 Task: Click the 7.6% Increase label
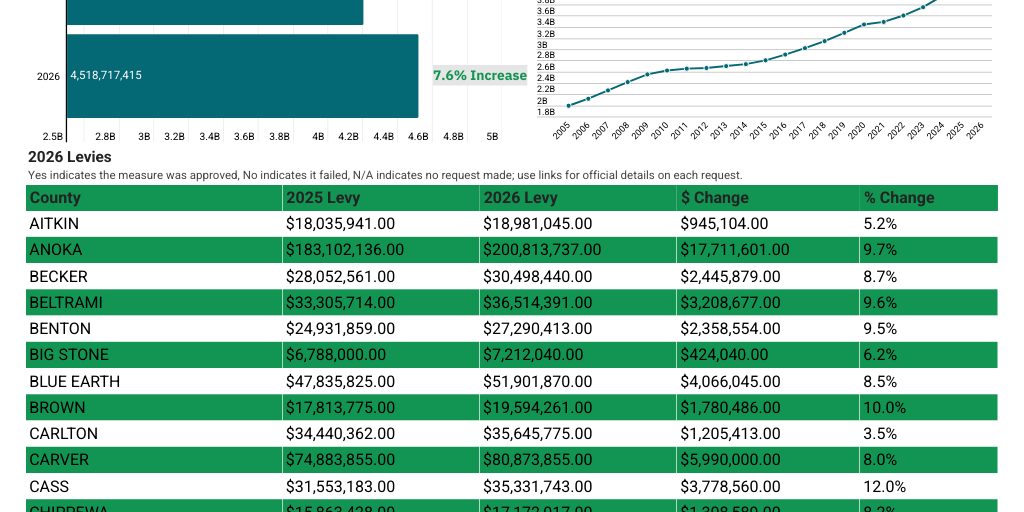tap(480, 75)
